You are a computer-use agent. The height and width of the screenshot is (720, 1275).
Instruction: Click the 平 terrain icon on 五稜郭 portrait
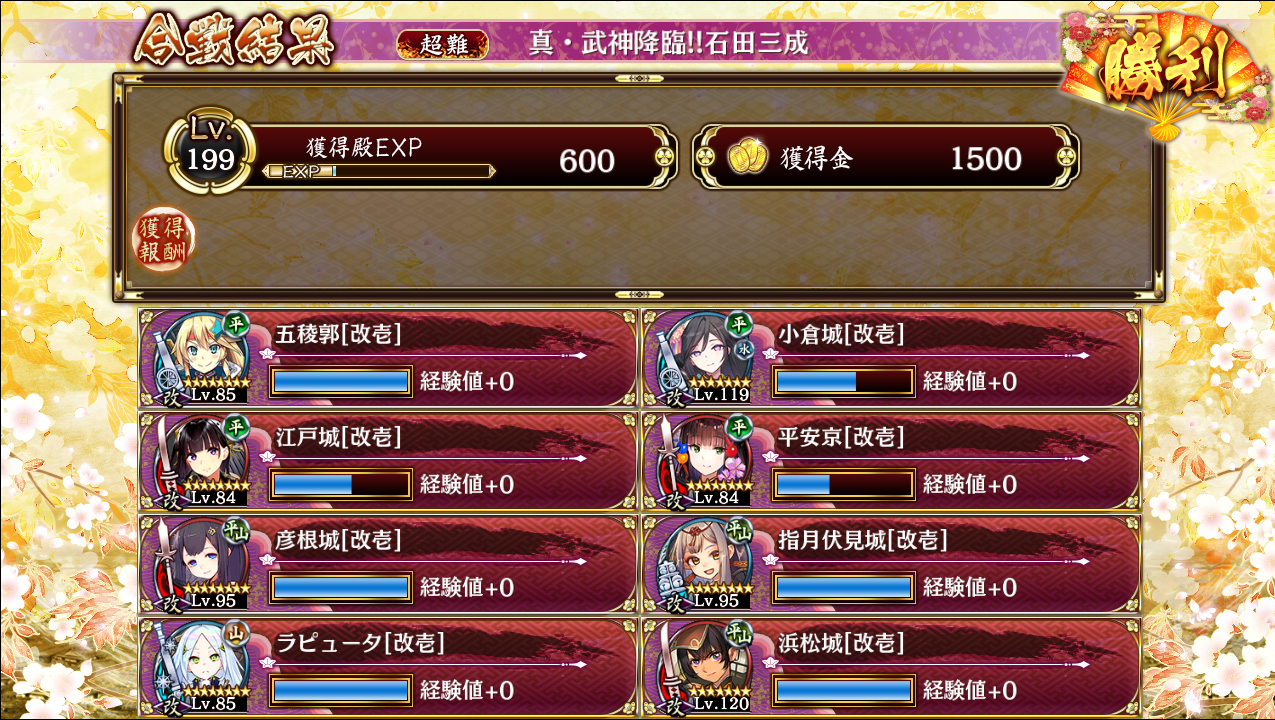pos(236,323)
